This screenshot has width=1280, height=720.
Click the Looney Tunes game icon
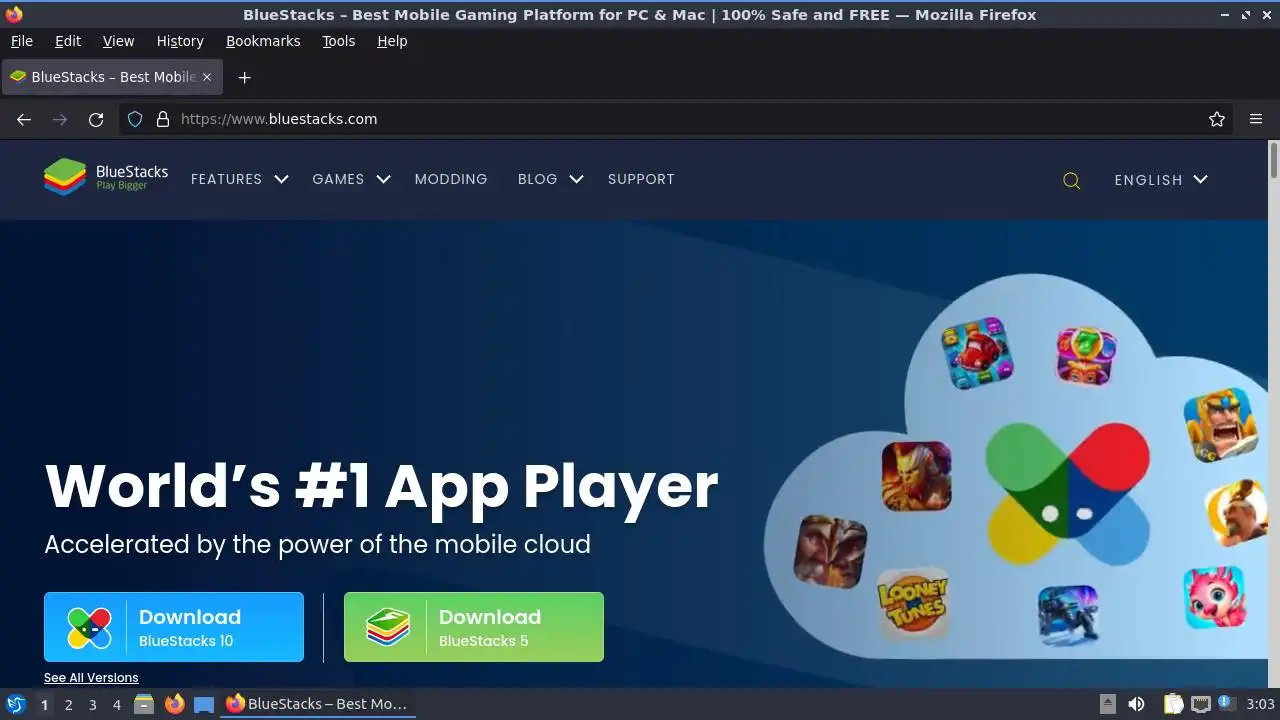coord(912,603)
